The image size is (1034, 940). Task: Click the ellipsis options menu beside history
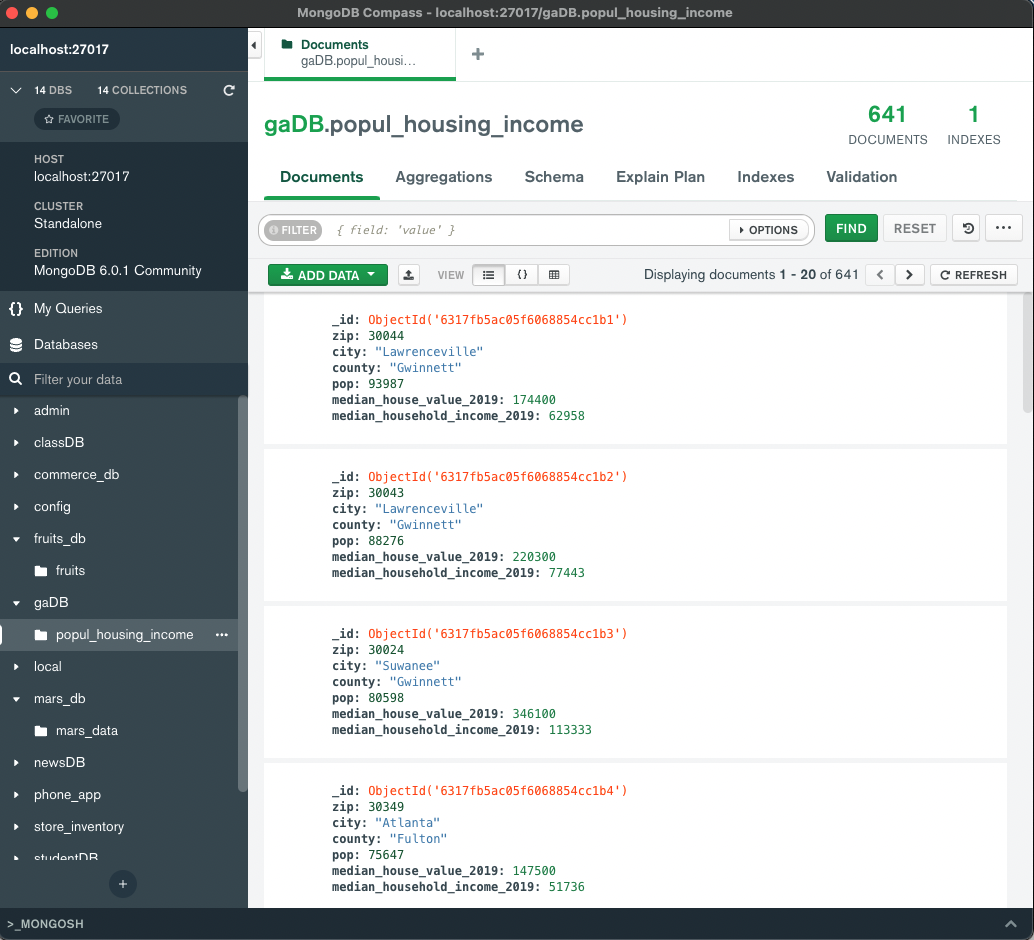tap(1004, 228)
